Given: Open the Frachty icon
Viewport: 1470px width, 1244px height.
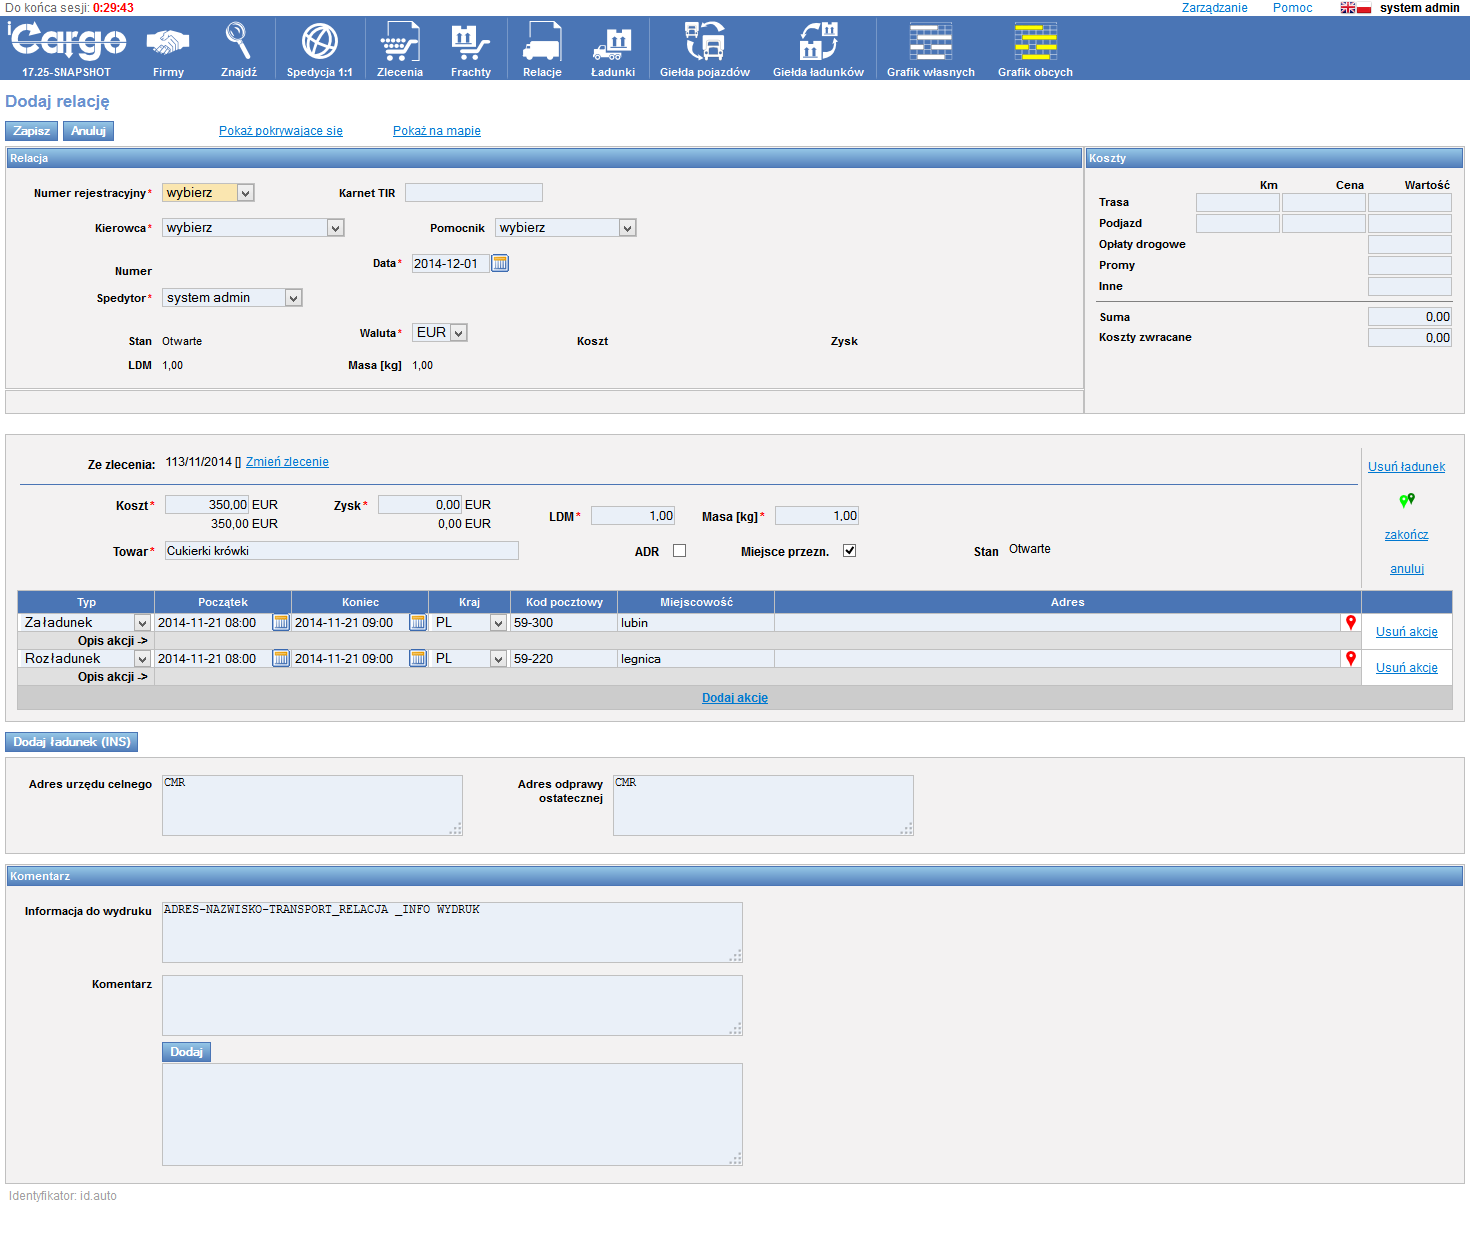Looking at the screenshot, I should [471, 42].
